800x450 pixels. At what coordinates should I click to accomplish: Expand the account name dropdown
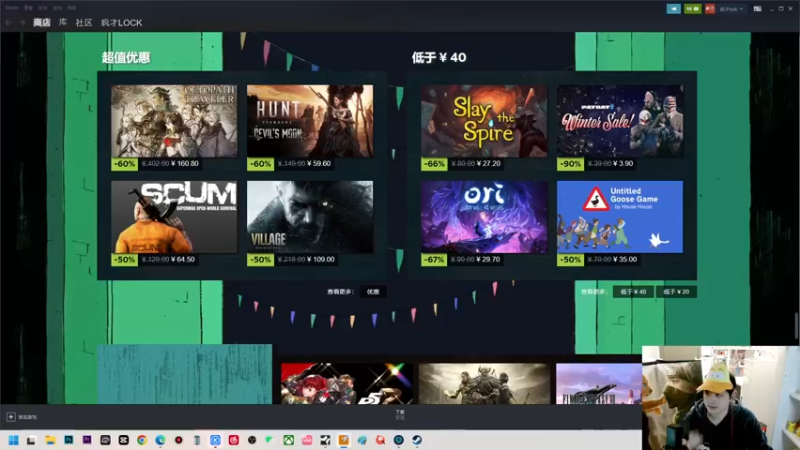pos(731,9)
